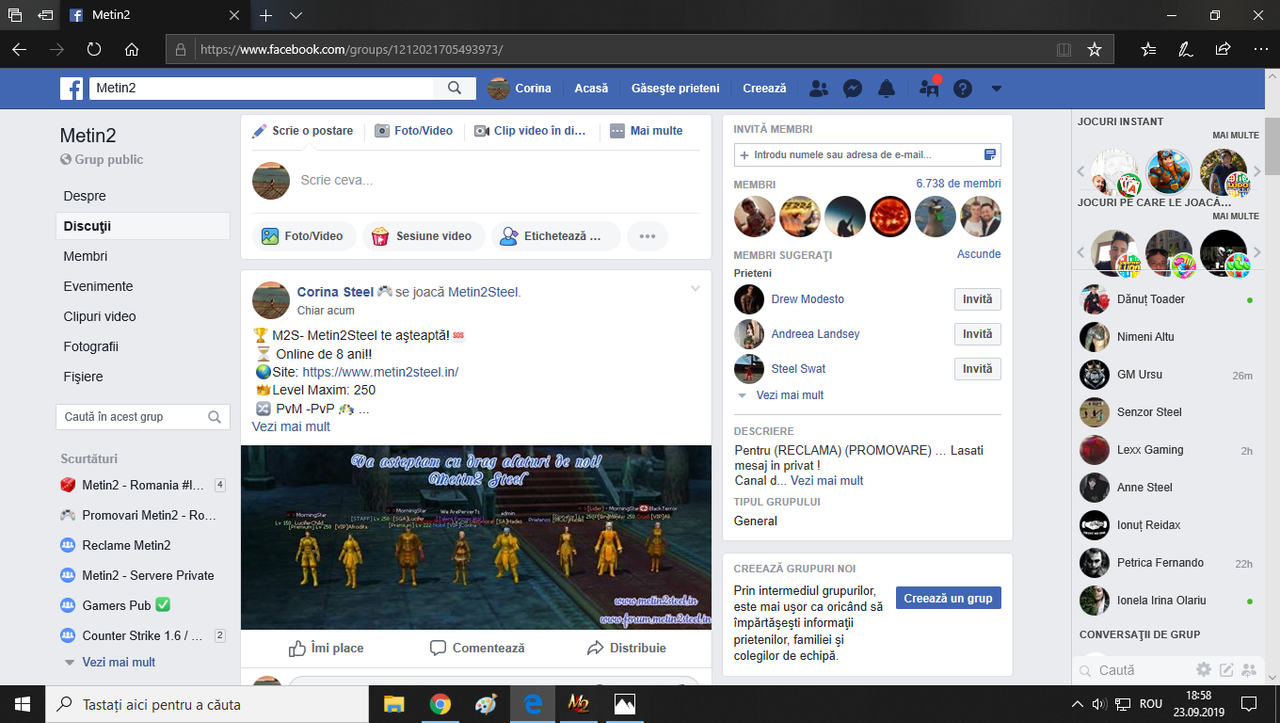The image size is (1280, 723).
Task: Refresh the page with reload icon
Action: [x=94, y=49]
